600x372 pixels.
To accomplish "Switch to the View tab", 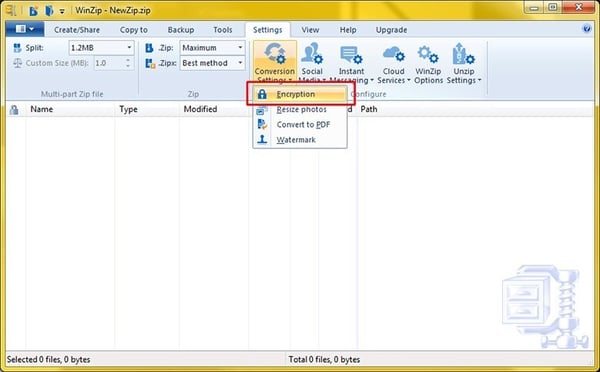I will click(x=310, y=30).
